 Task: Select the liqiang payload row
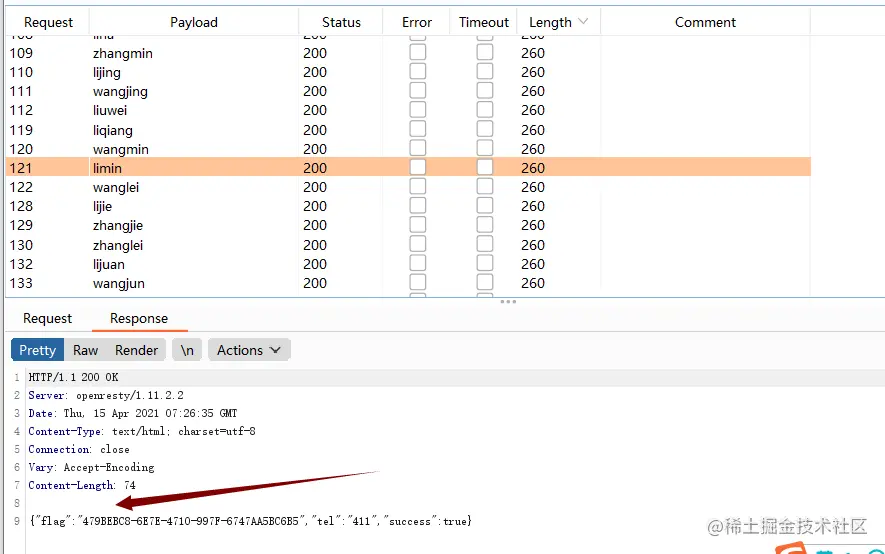(x=408, y=130)
